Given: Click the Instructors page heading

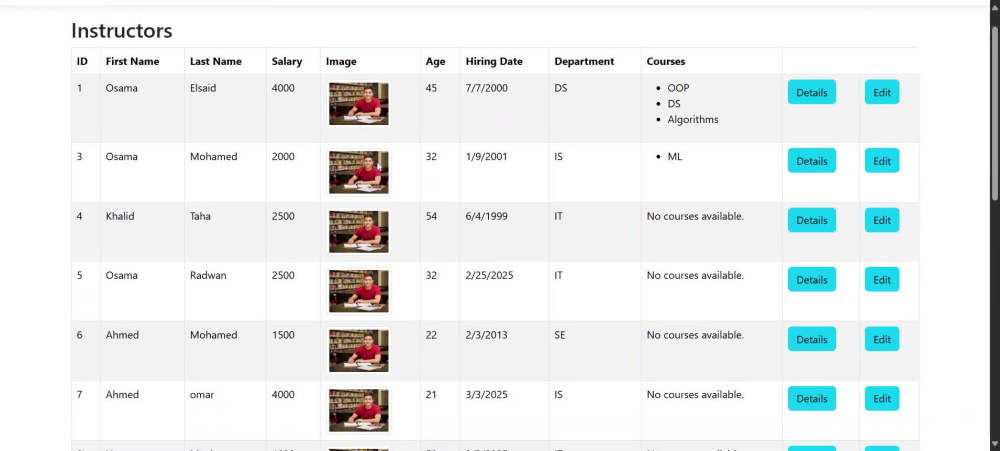Looking at the screenshot, I should (122, 31).
